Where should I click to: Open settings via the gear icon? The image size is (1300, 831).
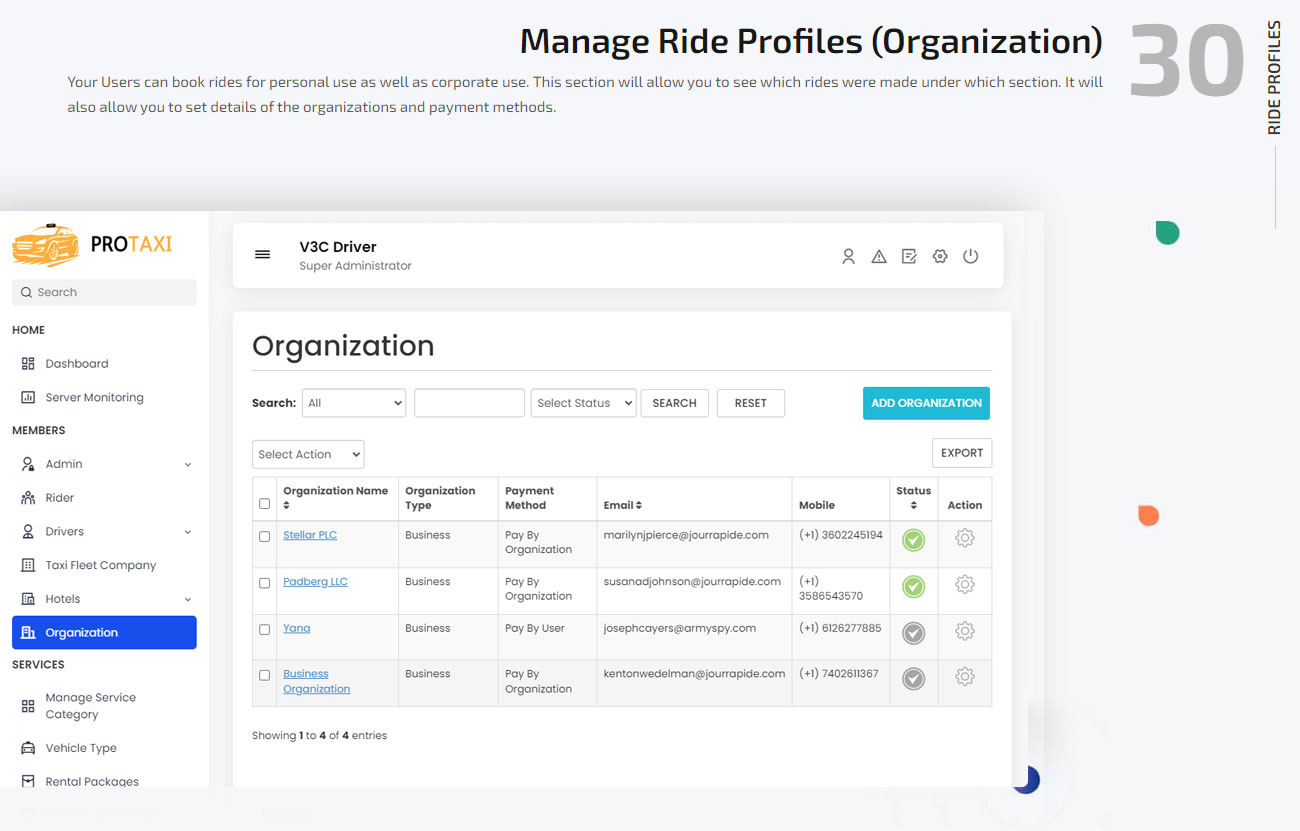(939, 256)
